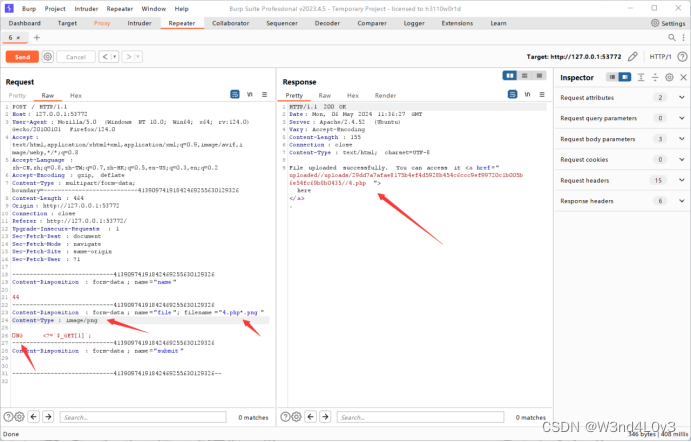Switch to the Target tab
The image size is (691, 442).
coord(67,23)
